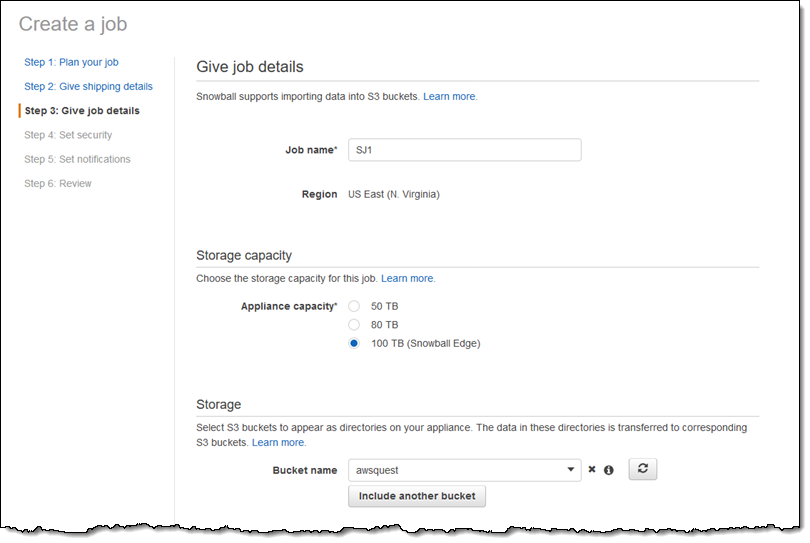Go to Step 2: Give shipping details
The image size is (810, 543).
coord(88,87)
